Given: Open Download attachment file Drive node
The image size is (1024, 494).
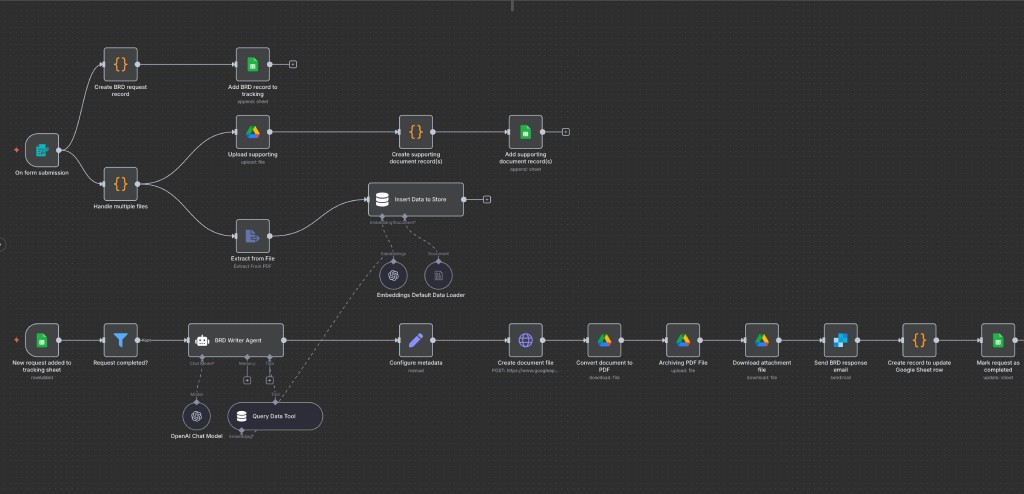Looking at the screenshot, I should (x=762, y=340).
